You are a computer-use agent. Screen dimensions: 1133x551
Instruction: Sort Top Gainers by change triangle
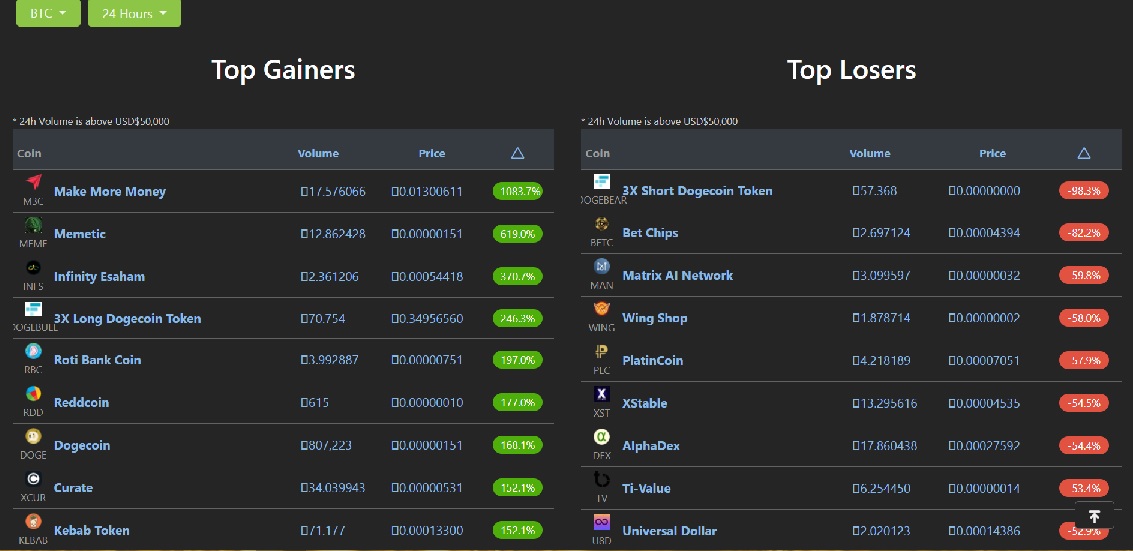(x=517, y=153)
